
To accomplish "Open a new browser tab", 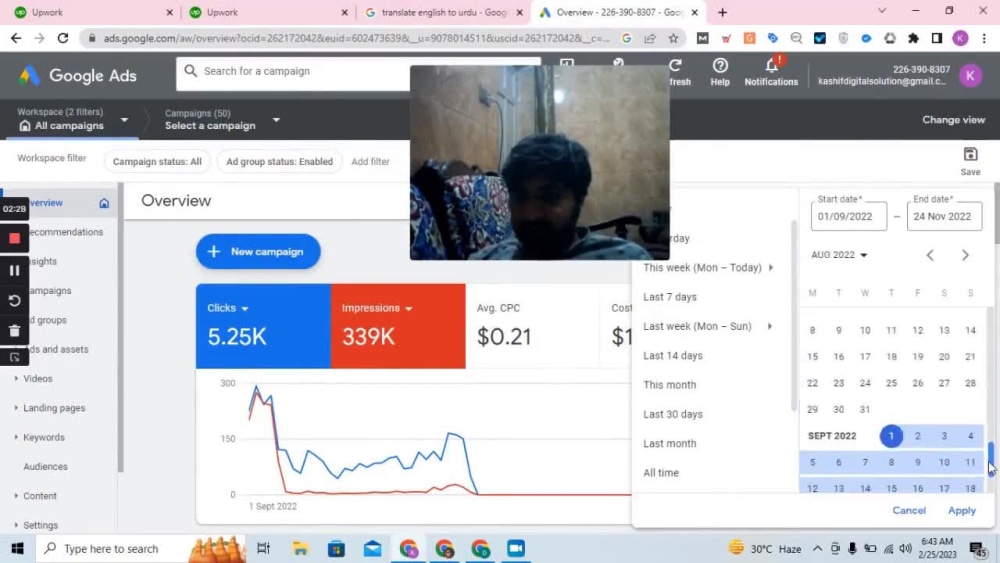I will pyautogui.click(x=722, y=12).
